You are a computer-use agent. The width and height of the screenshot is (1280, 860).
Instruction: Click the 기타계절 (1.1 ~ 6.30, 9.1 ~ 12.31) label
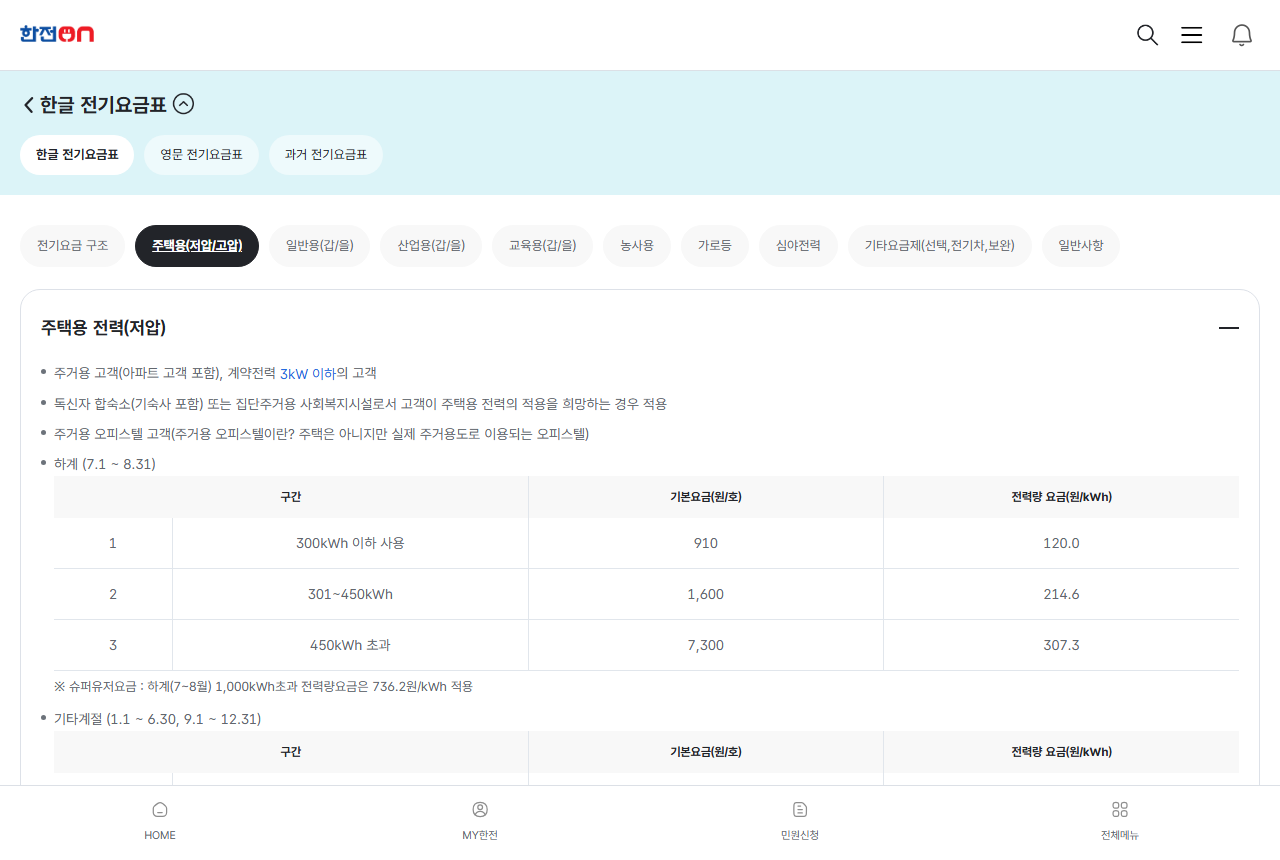pyautogui.click(x=158, y=719)
